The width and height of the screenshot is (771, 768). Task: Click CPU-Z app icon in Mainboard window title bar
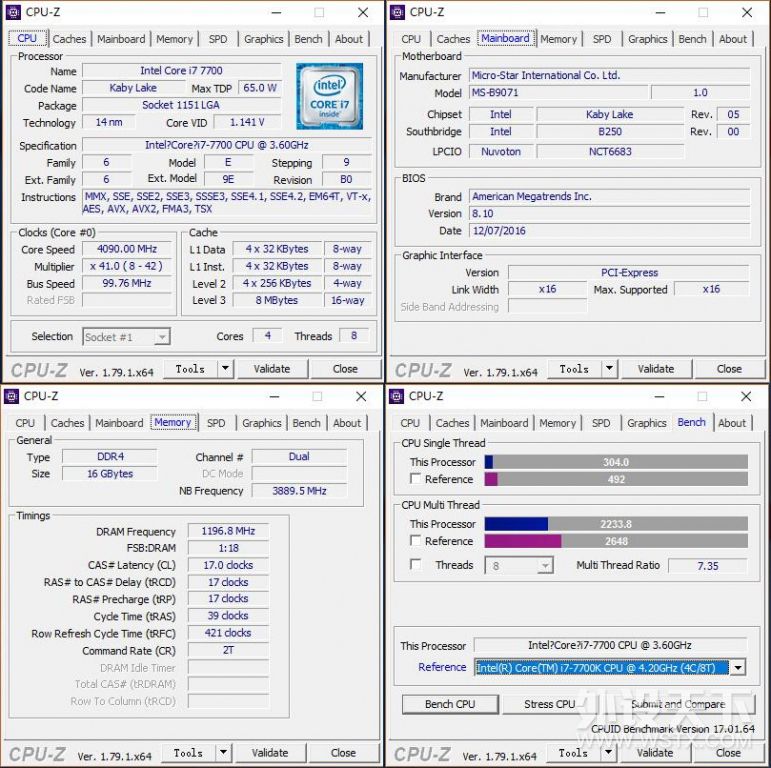tap(397, 12)
